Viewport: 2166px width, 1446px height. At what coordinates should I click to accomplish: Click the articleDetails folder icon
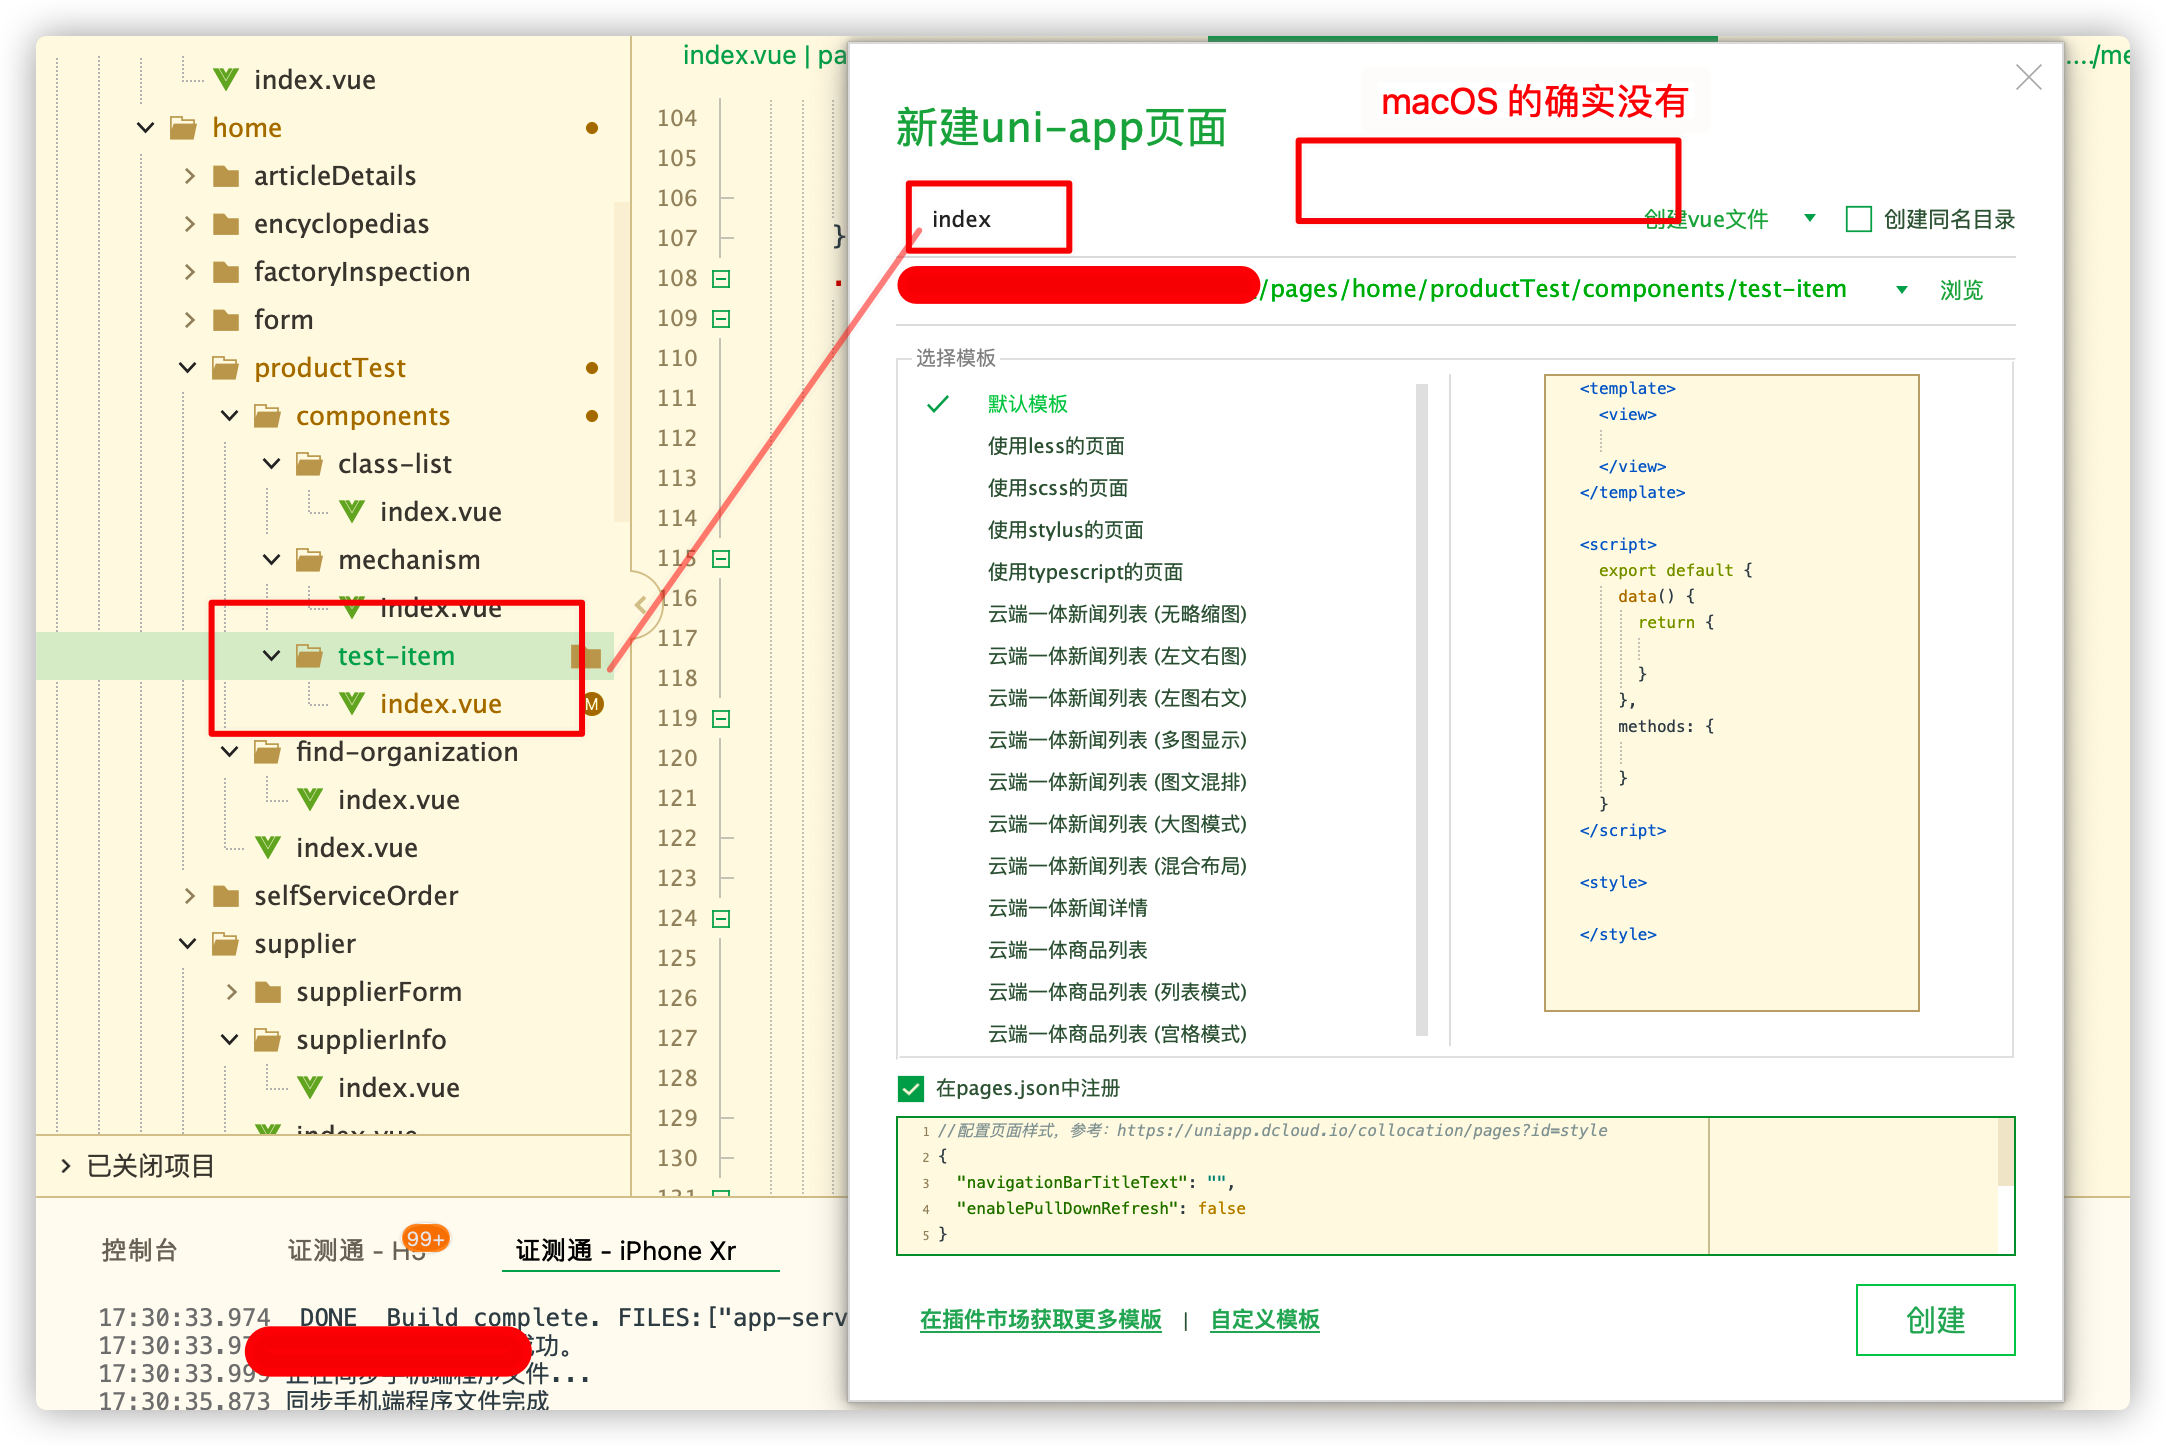tap(226, 176)
